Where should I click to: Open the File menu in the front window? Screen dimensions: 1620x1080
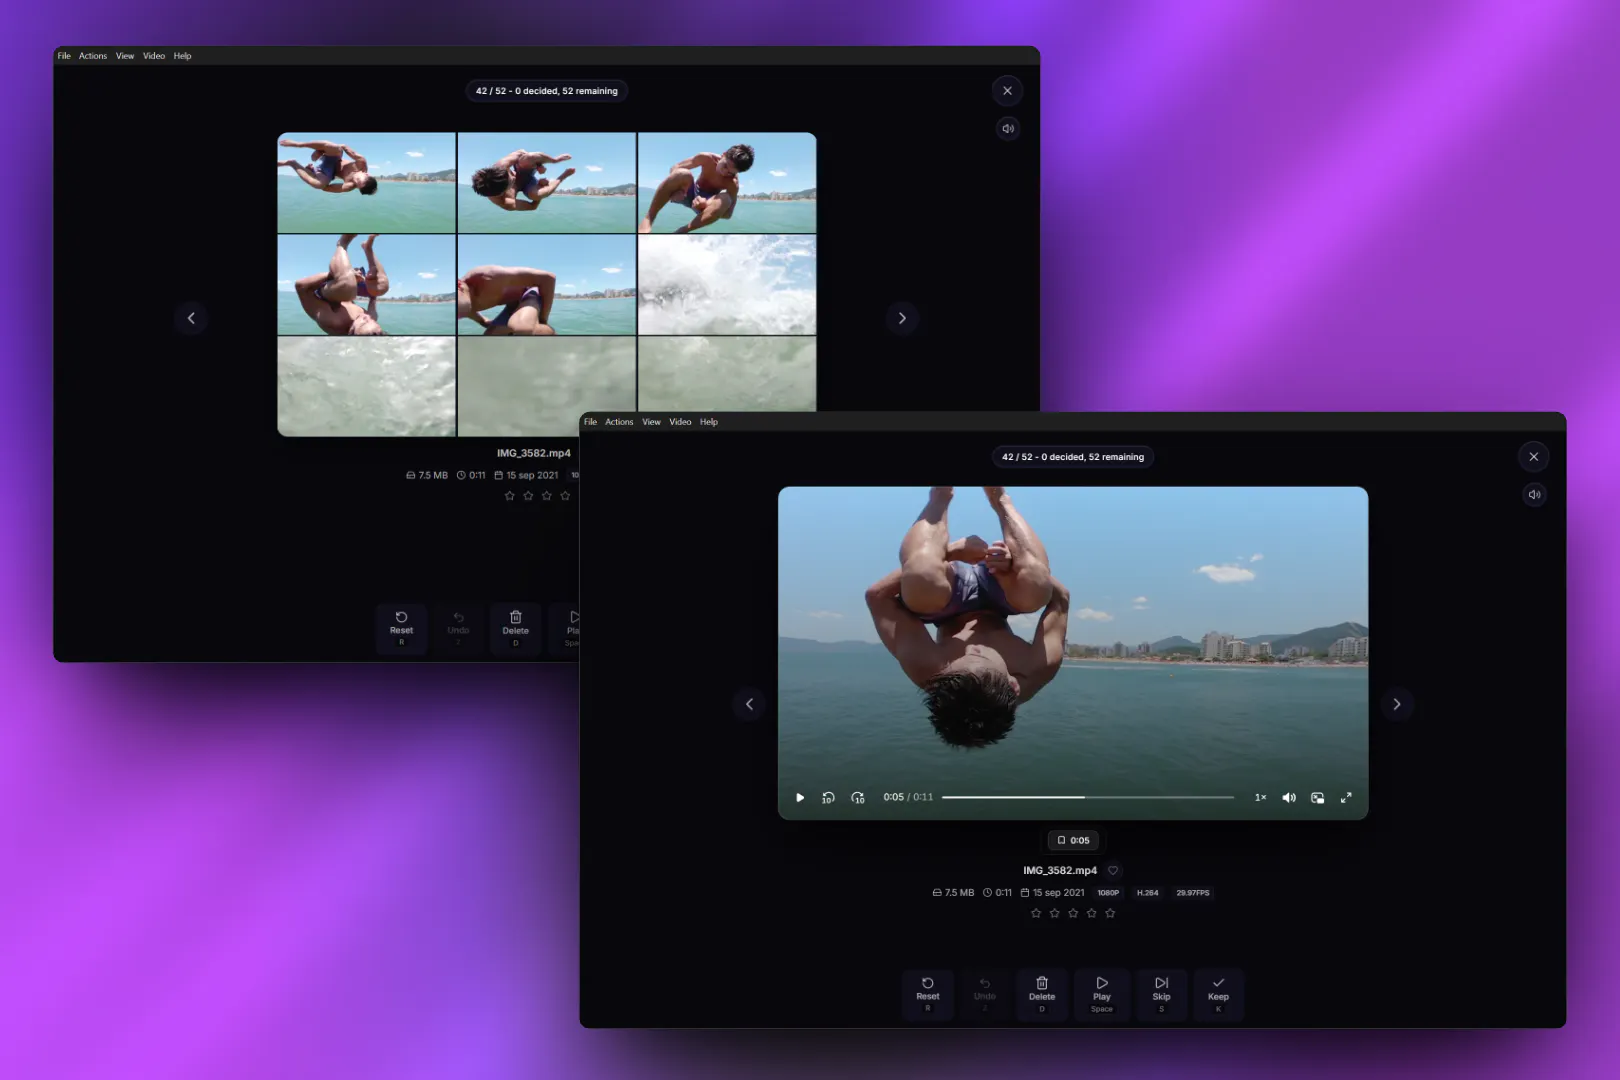click(590, 422)
